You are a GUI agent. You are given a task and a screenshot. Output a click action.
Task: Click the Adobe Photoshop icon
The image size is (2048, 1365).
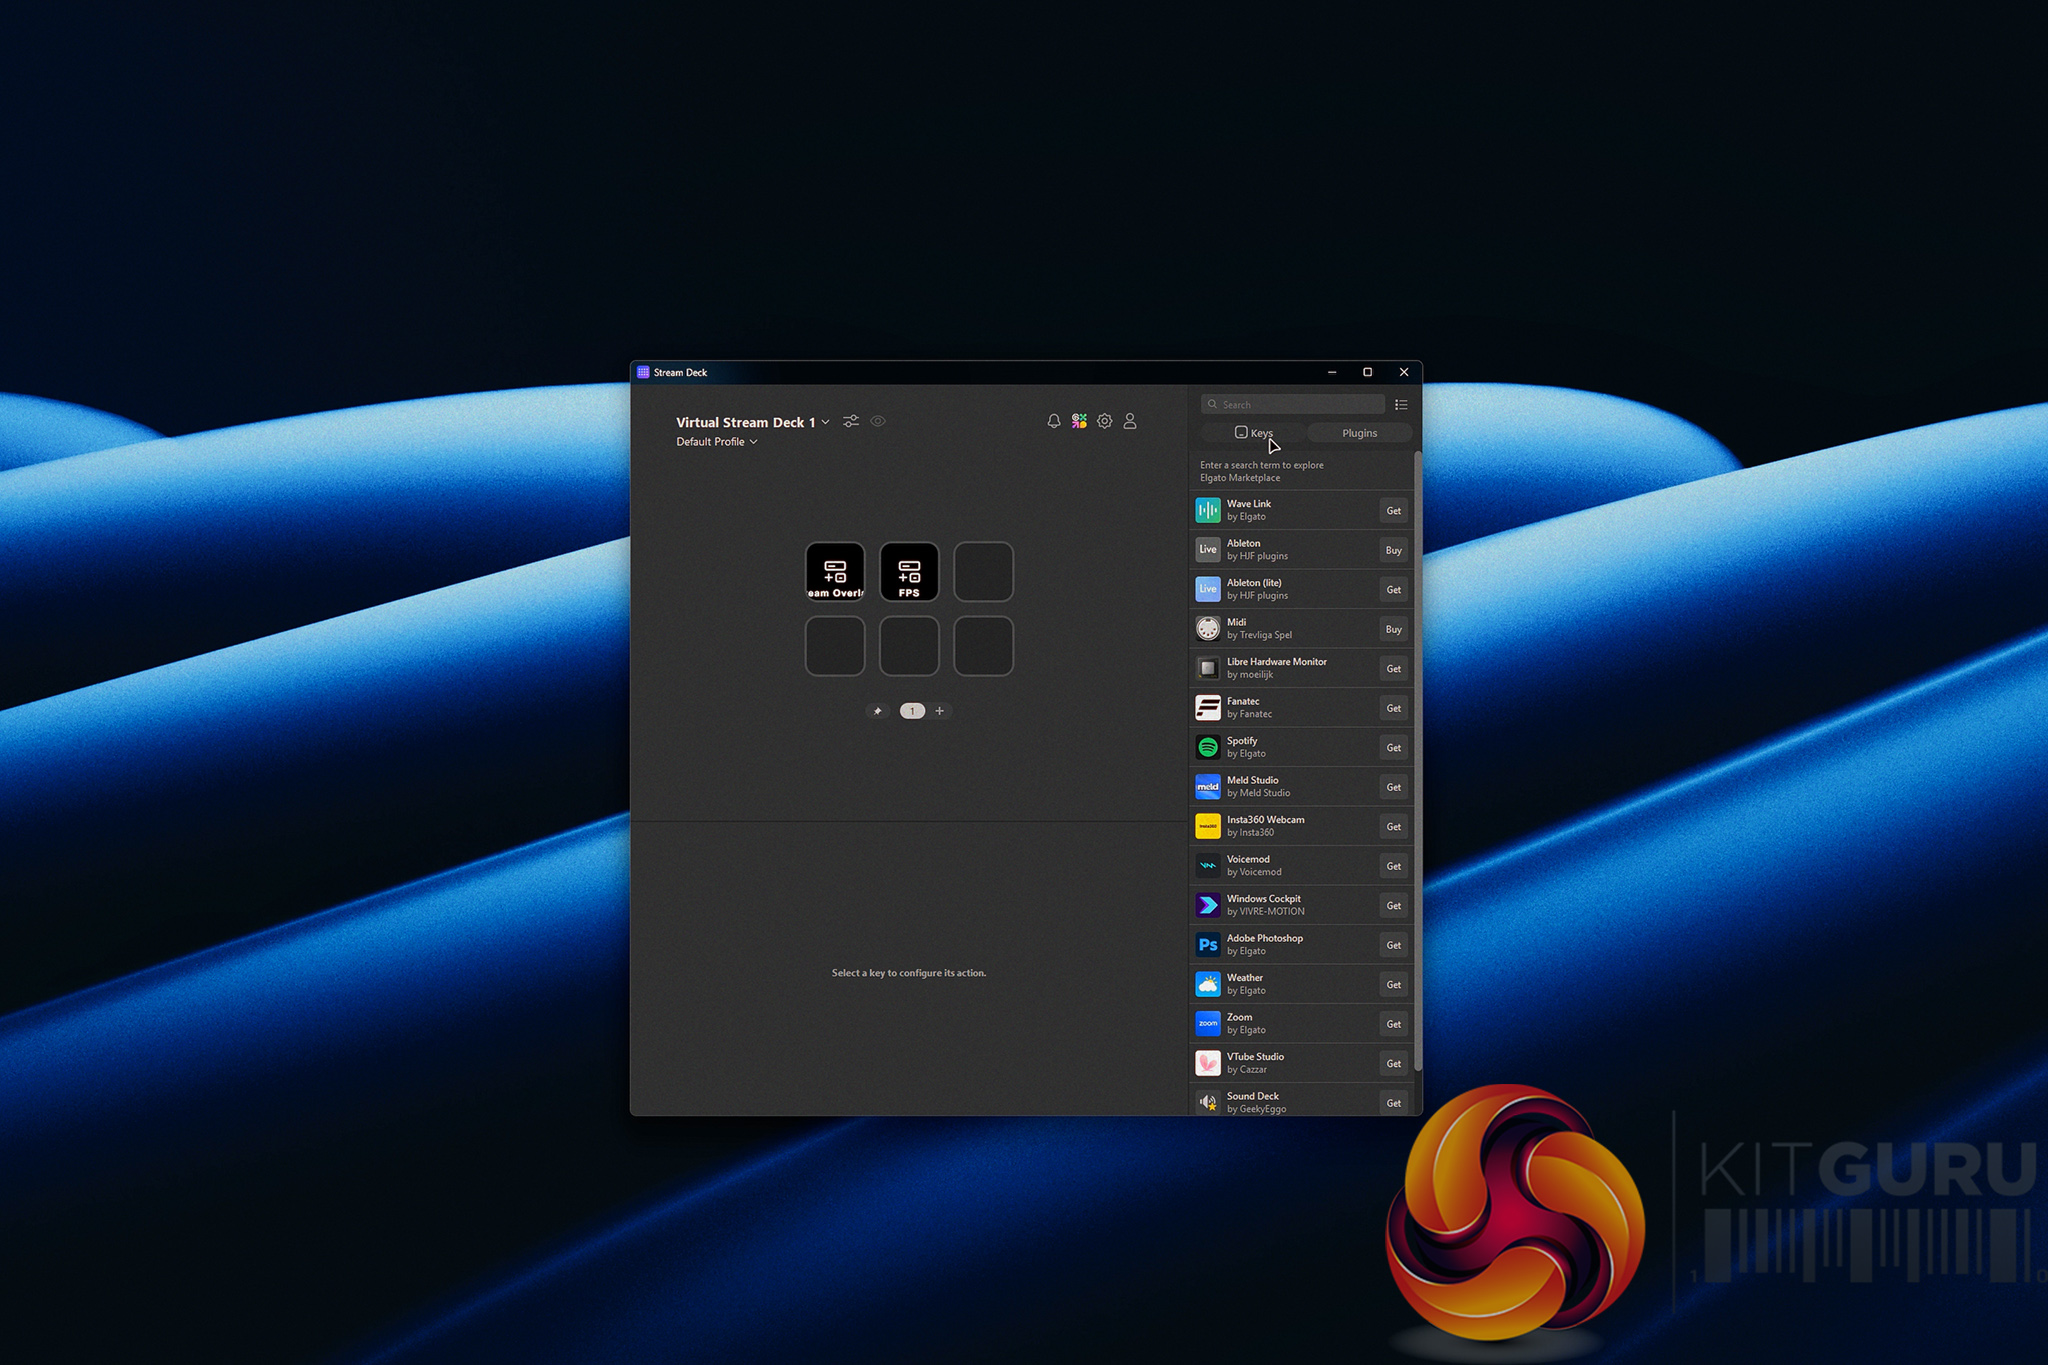click(1208, 944)
